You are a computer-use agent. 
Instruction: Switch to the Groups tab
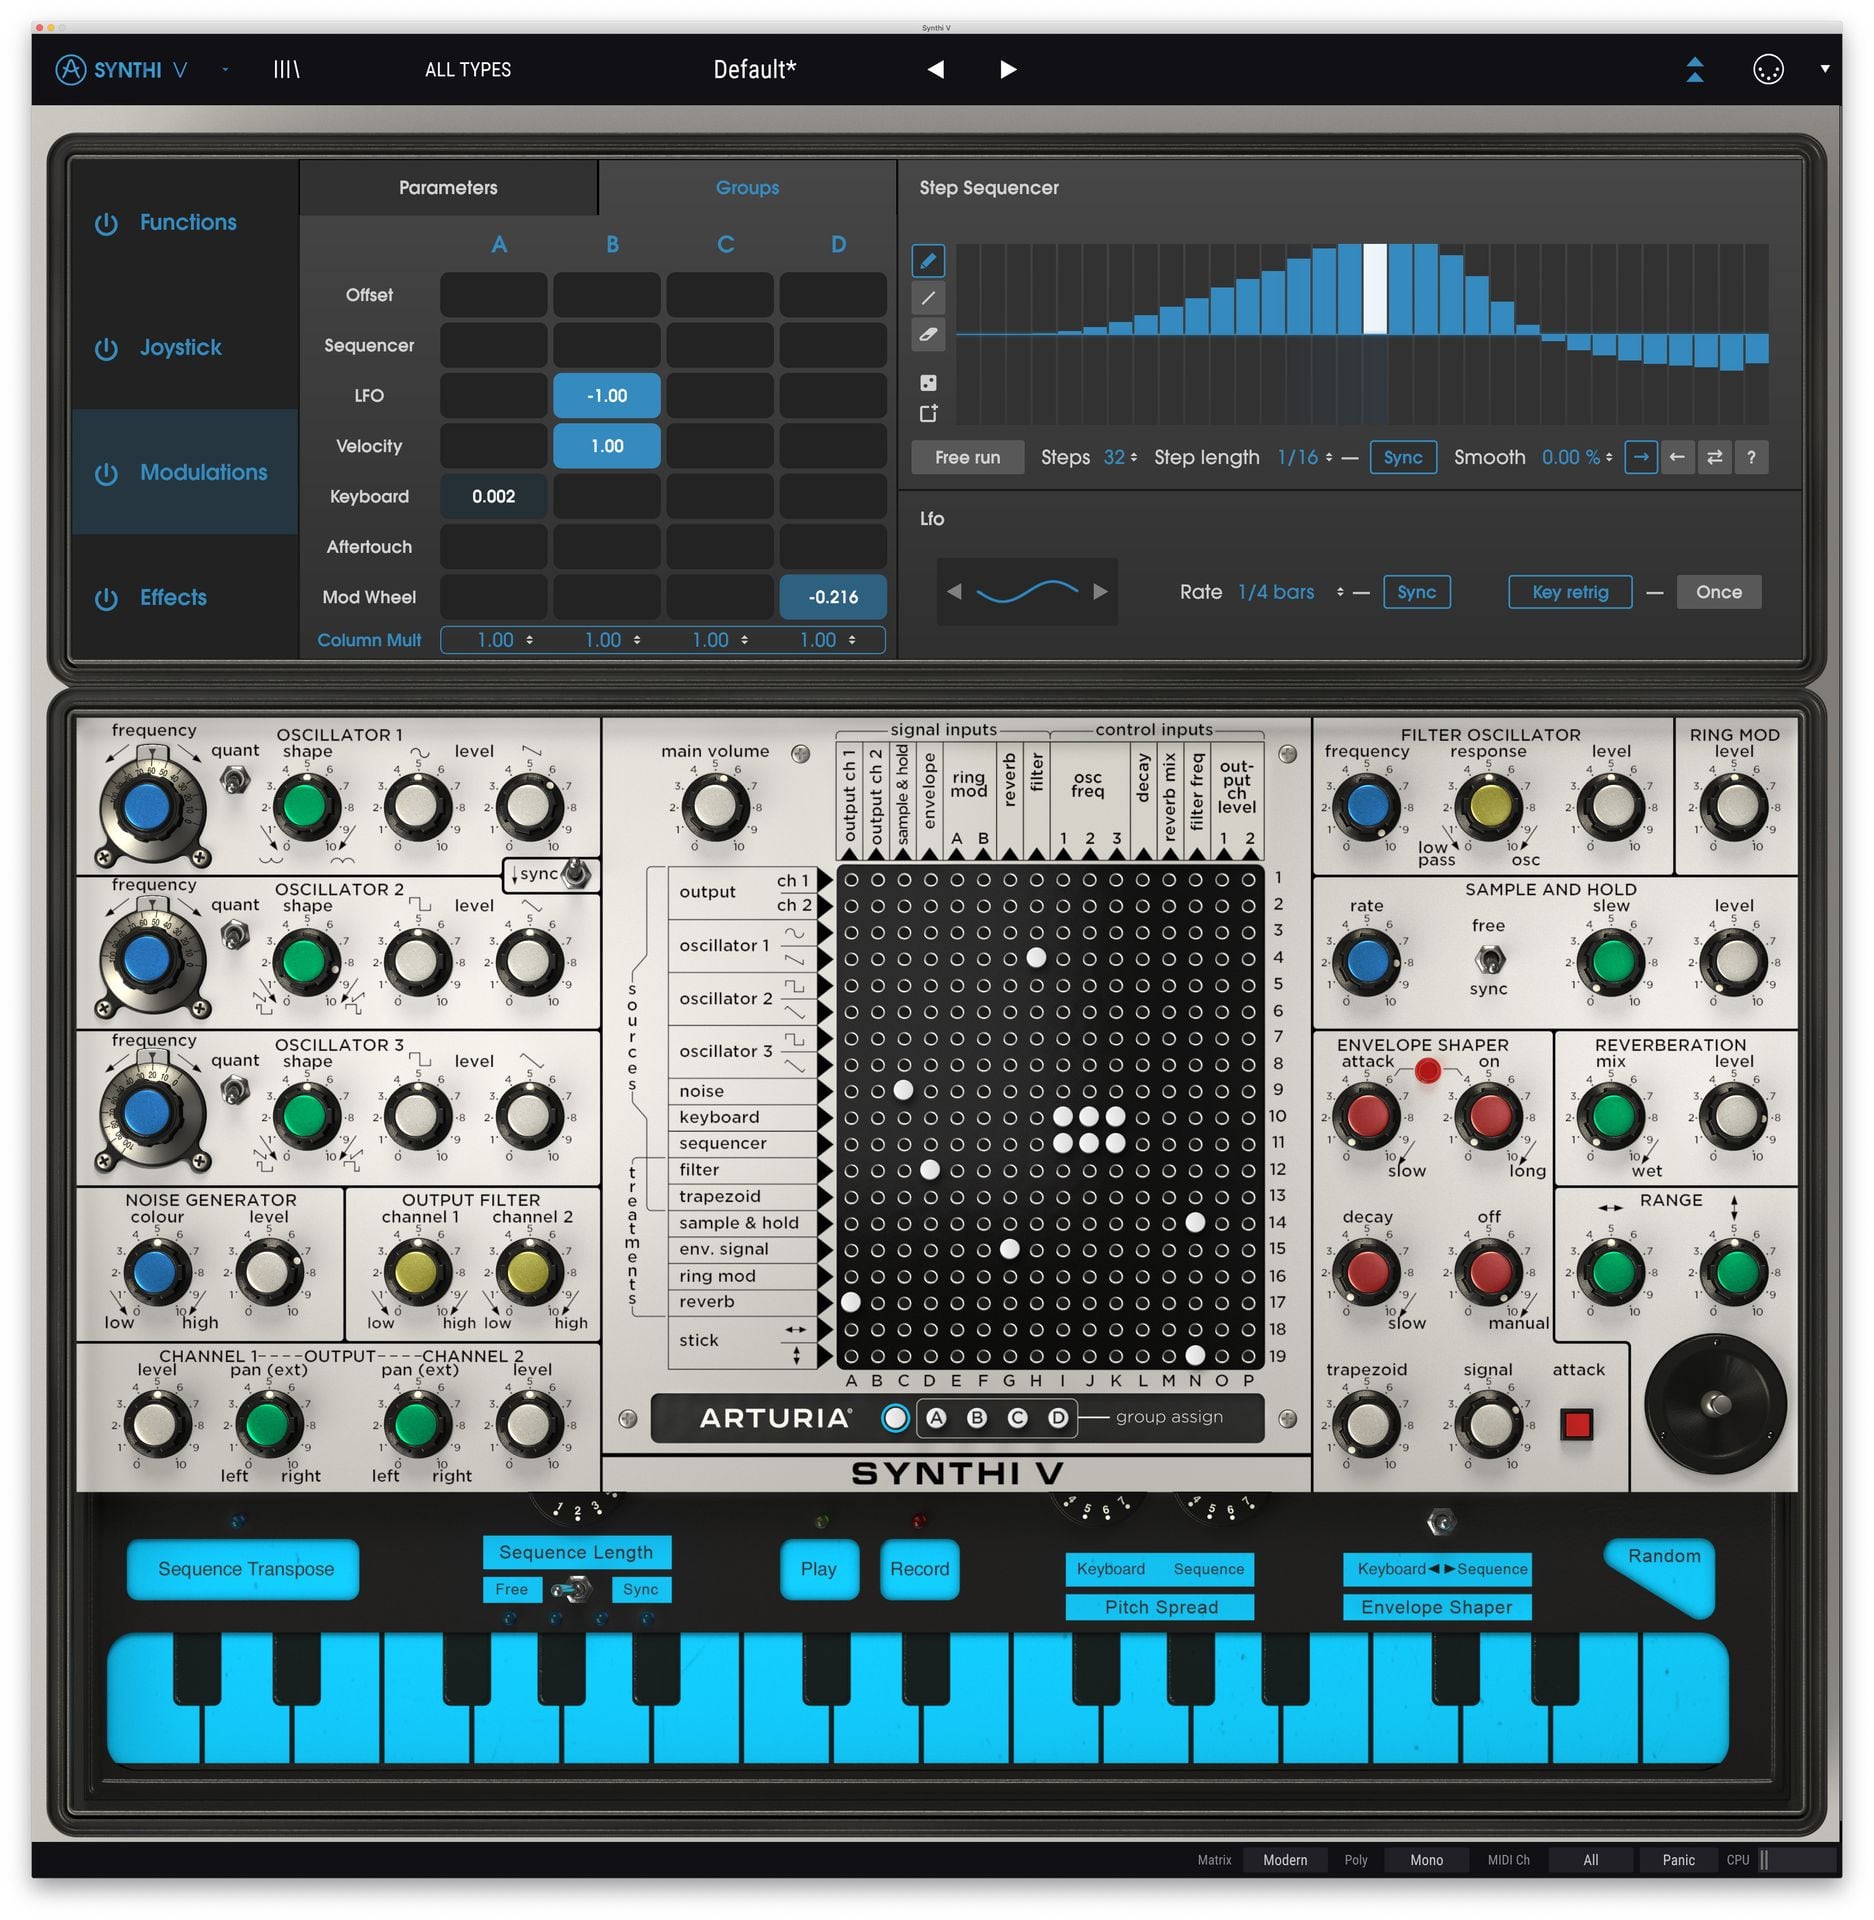(x=747, y=187)
